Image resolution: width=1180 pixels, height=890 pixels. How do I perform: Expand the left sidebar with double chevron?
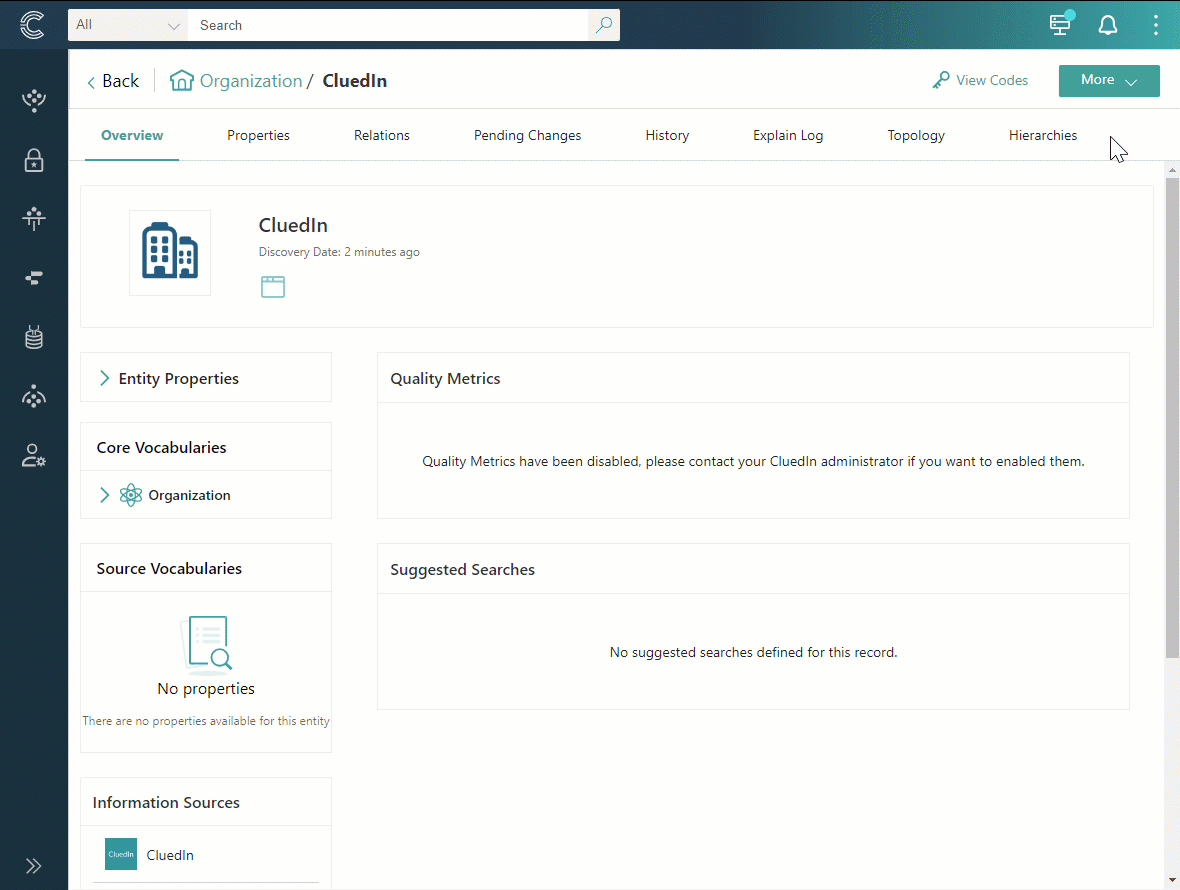click(34, 866)
